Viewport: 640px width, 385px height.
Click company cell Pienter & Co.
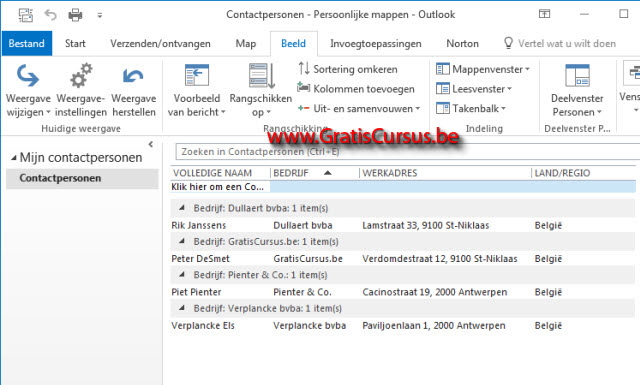tap(302, 292)
